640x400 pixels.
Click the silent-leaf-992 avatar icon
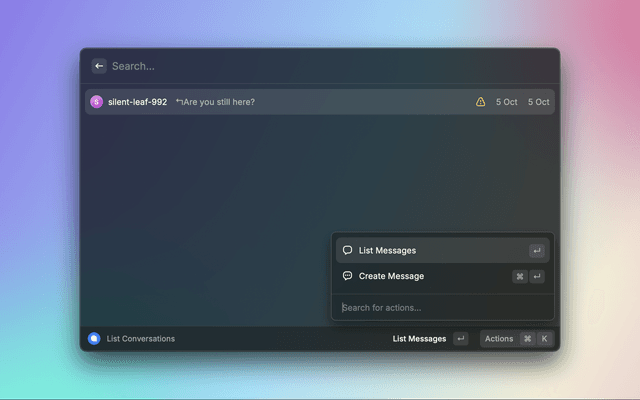(x=97, y=102)
